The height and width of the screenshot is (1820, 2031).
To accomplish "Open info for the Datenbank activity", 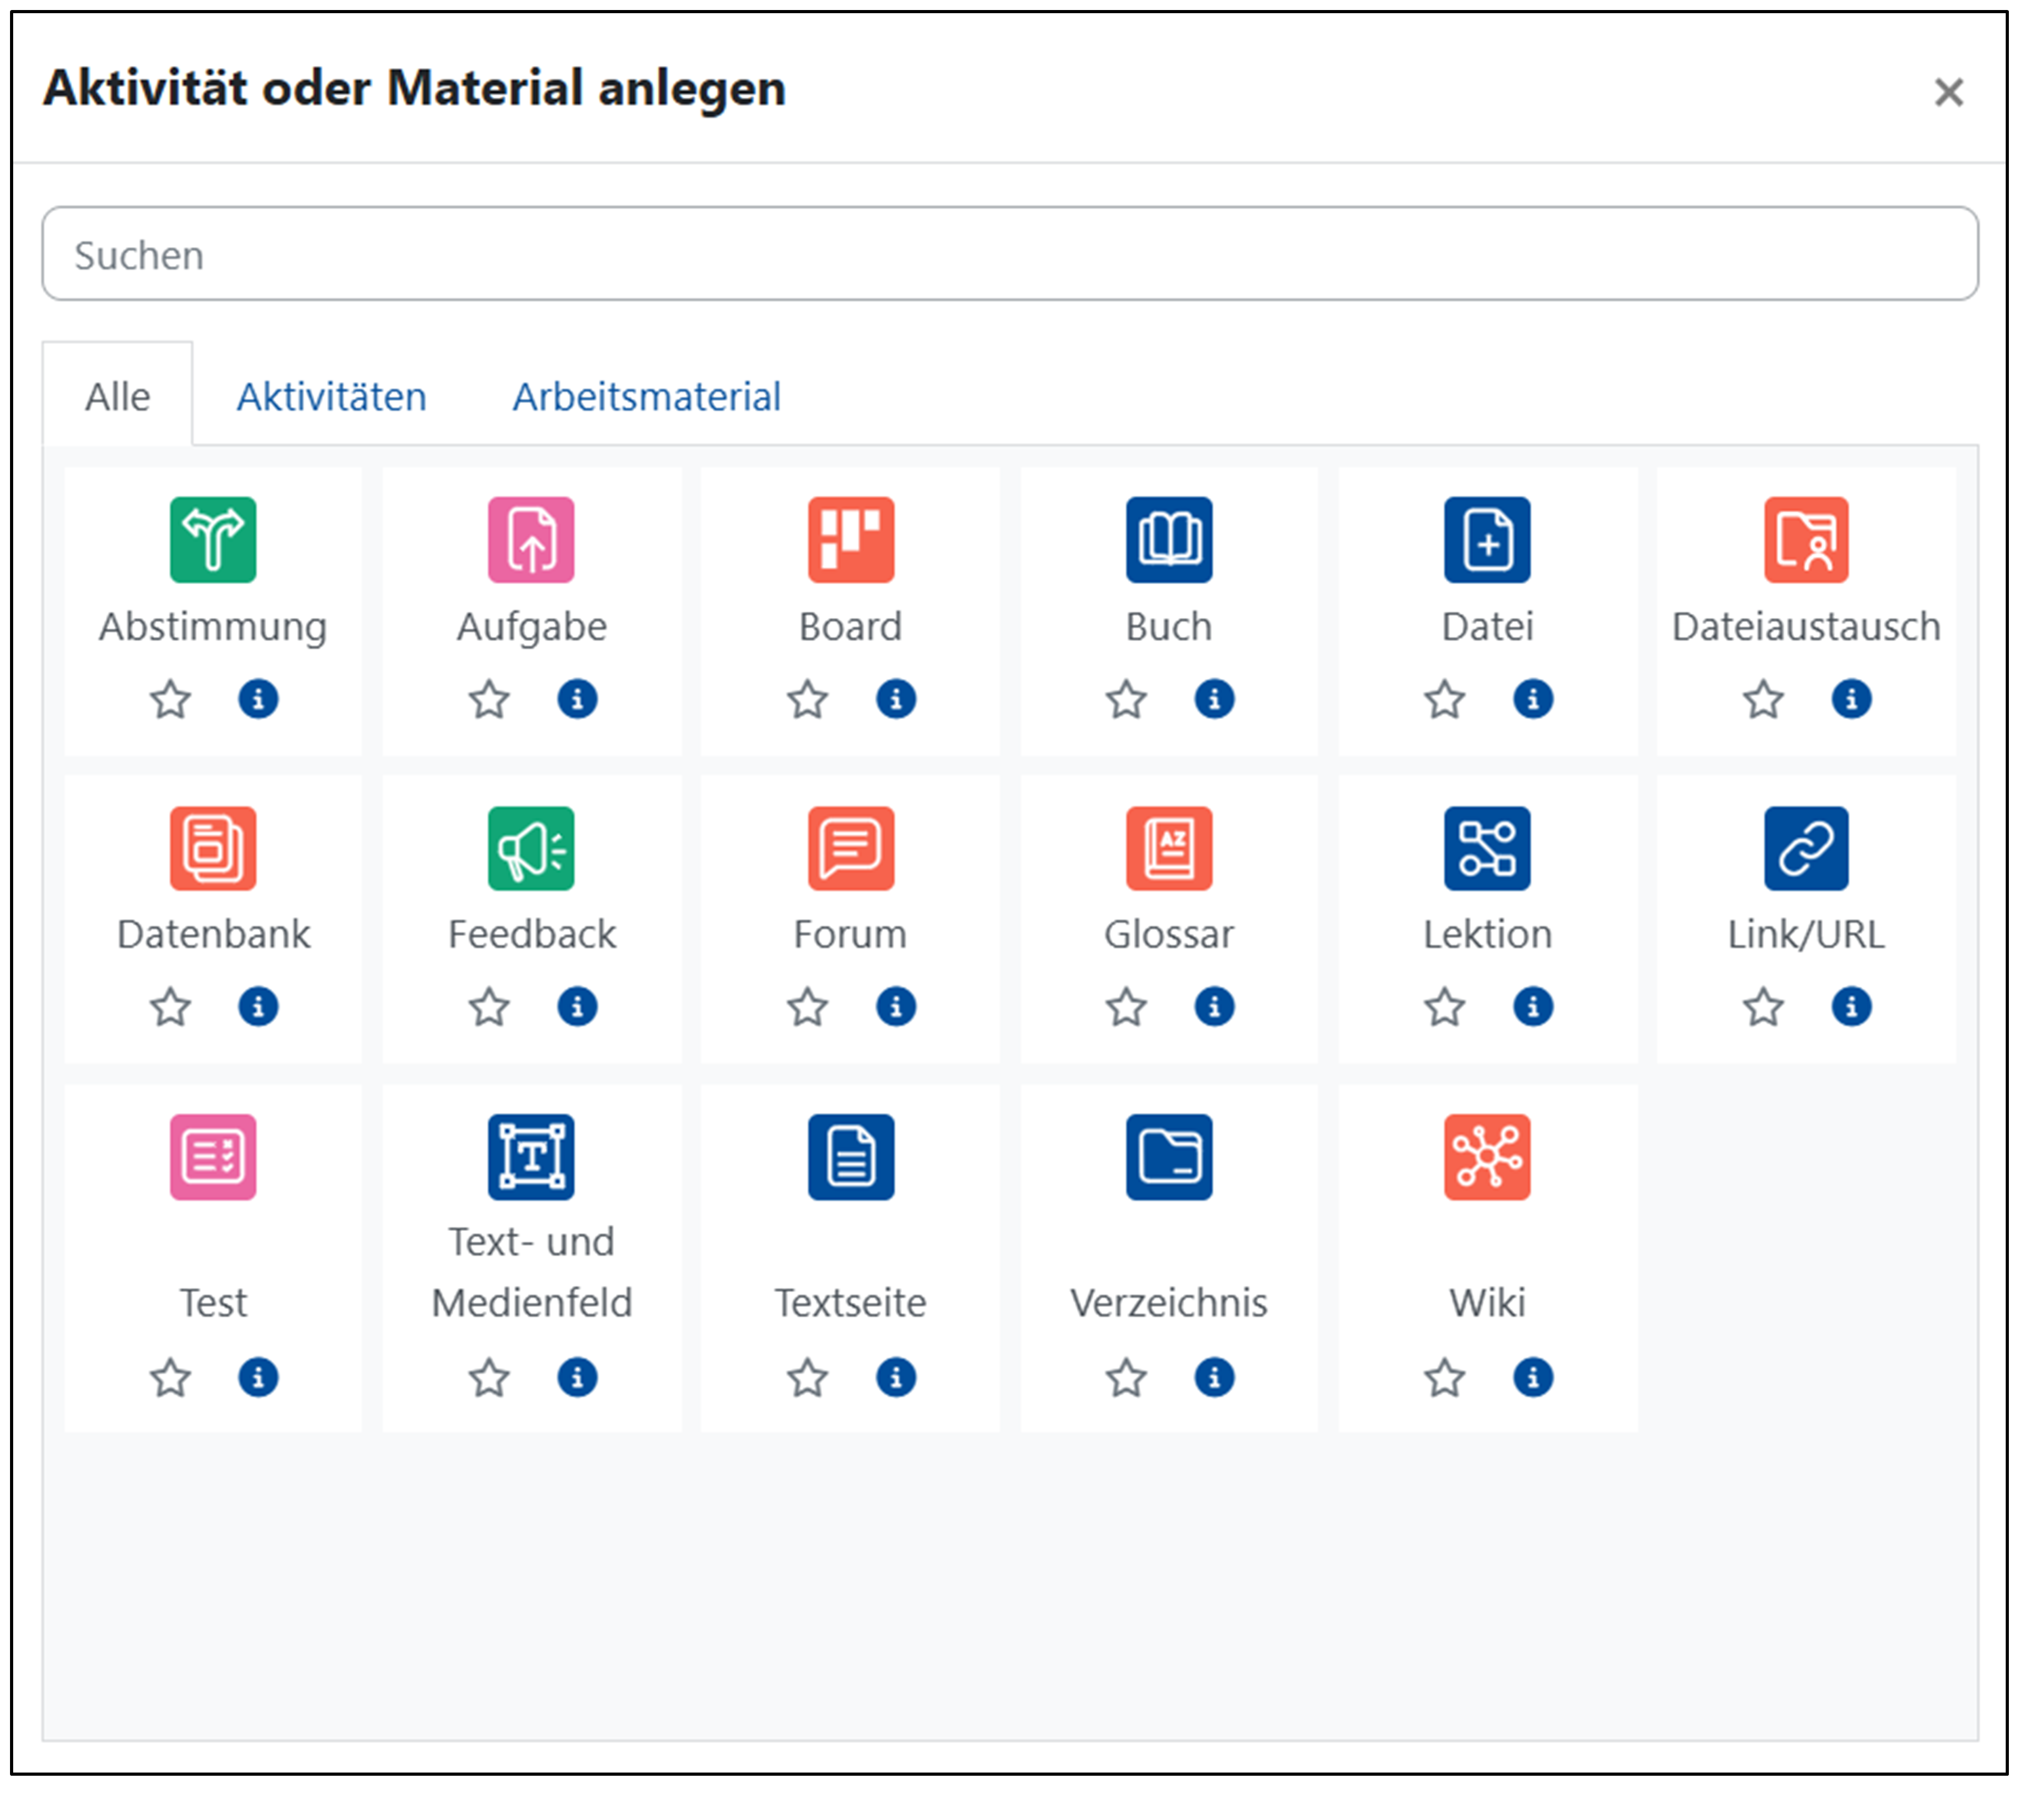I will 258,1007.
